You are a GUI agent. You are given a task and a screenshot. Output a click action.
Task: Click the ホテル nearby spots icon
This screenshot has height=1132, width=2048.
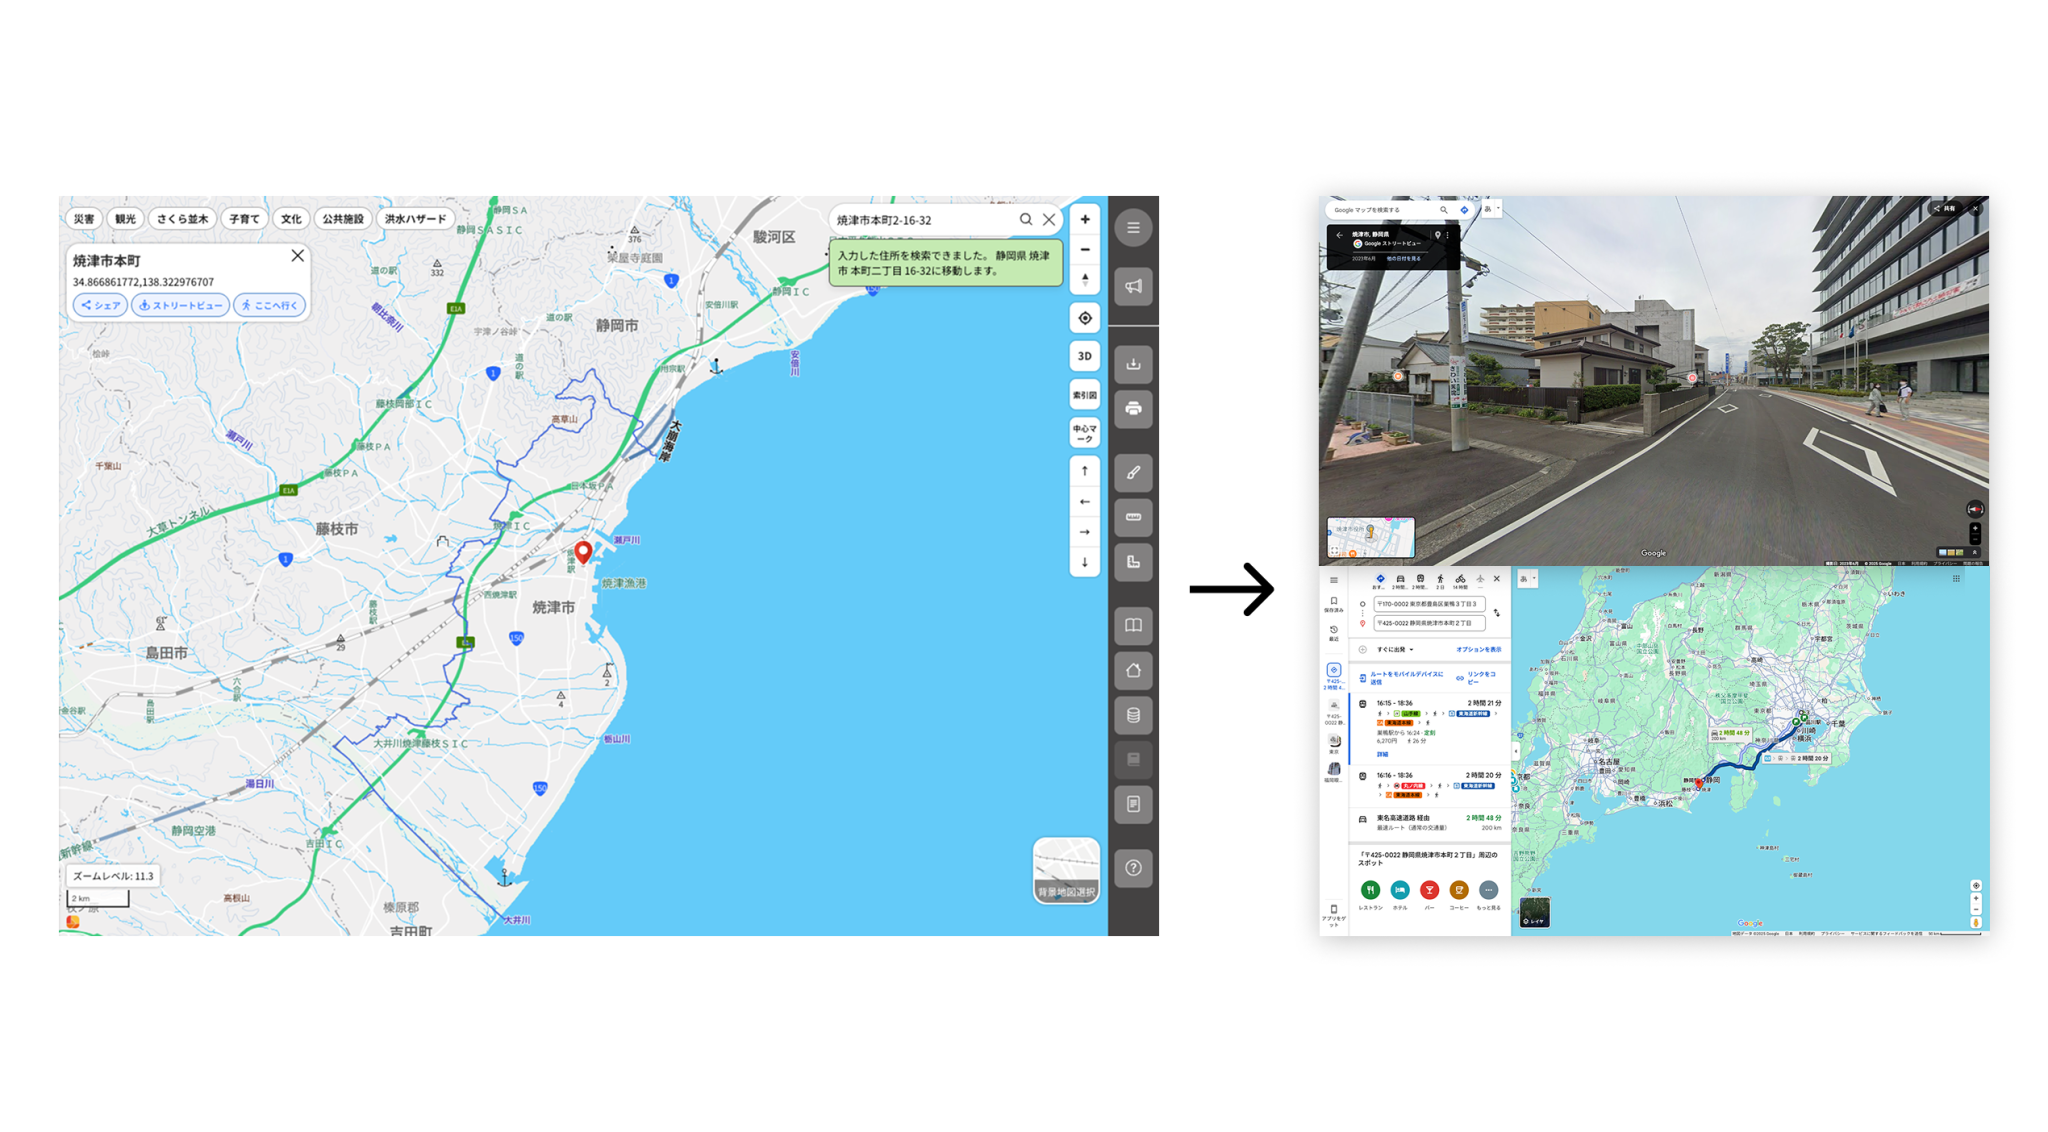click(1400, 890)
